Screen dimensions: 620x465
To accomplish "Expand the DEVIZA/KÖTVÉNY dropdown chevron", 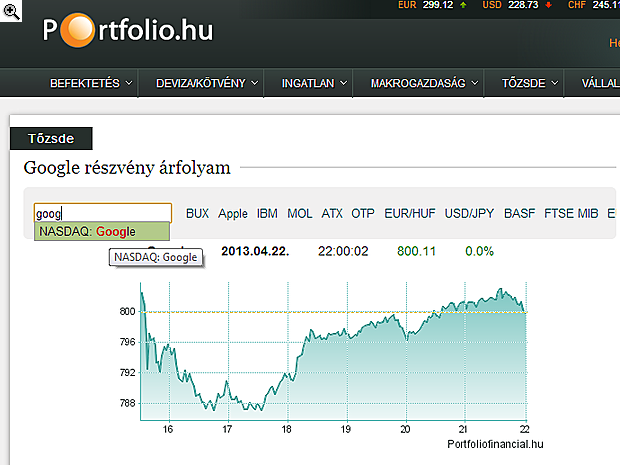I will [x=255, y=83].
